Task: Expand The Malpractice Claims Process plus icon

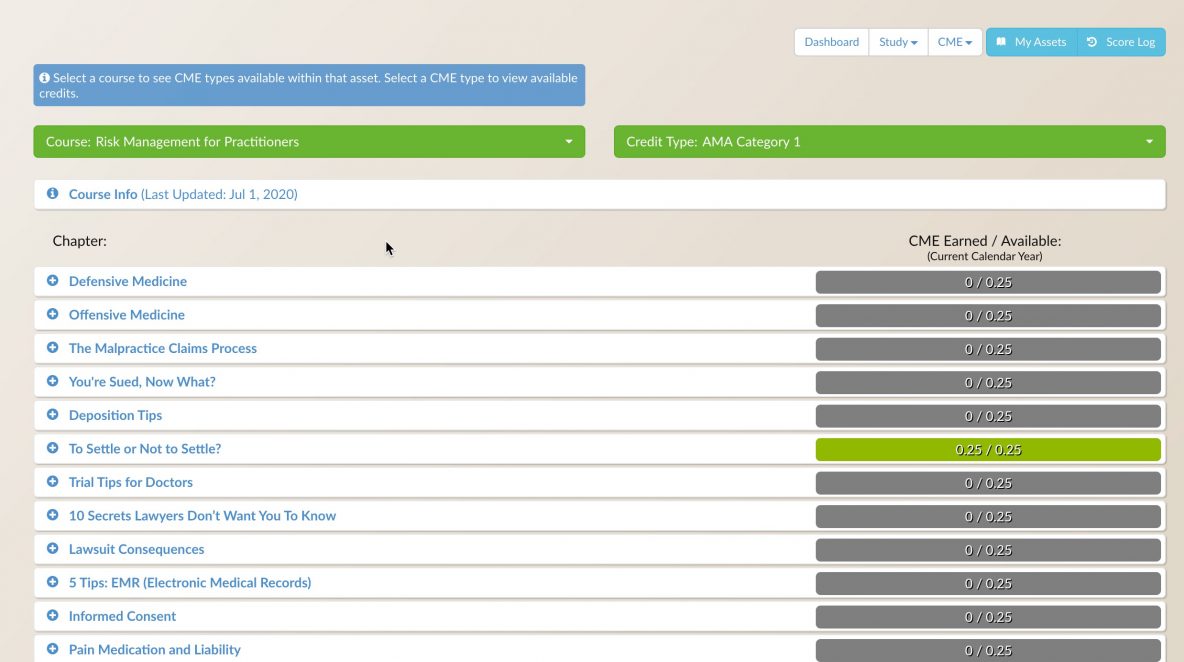Action: (x=52, y=348)
